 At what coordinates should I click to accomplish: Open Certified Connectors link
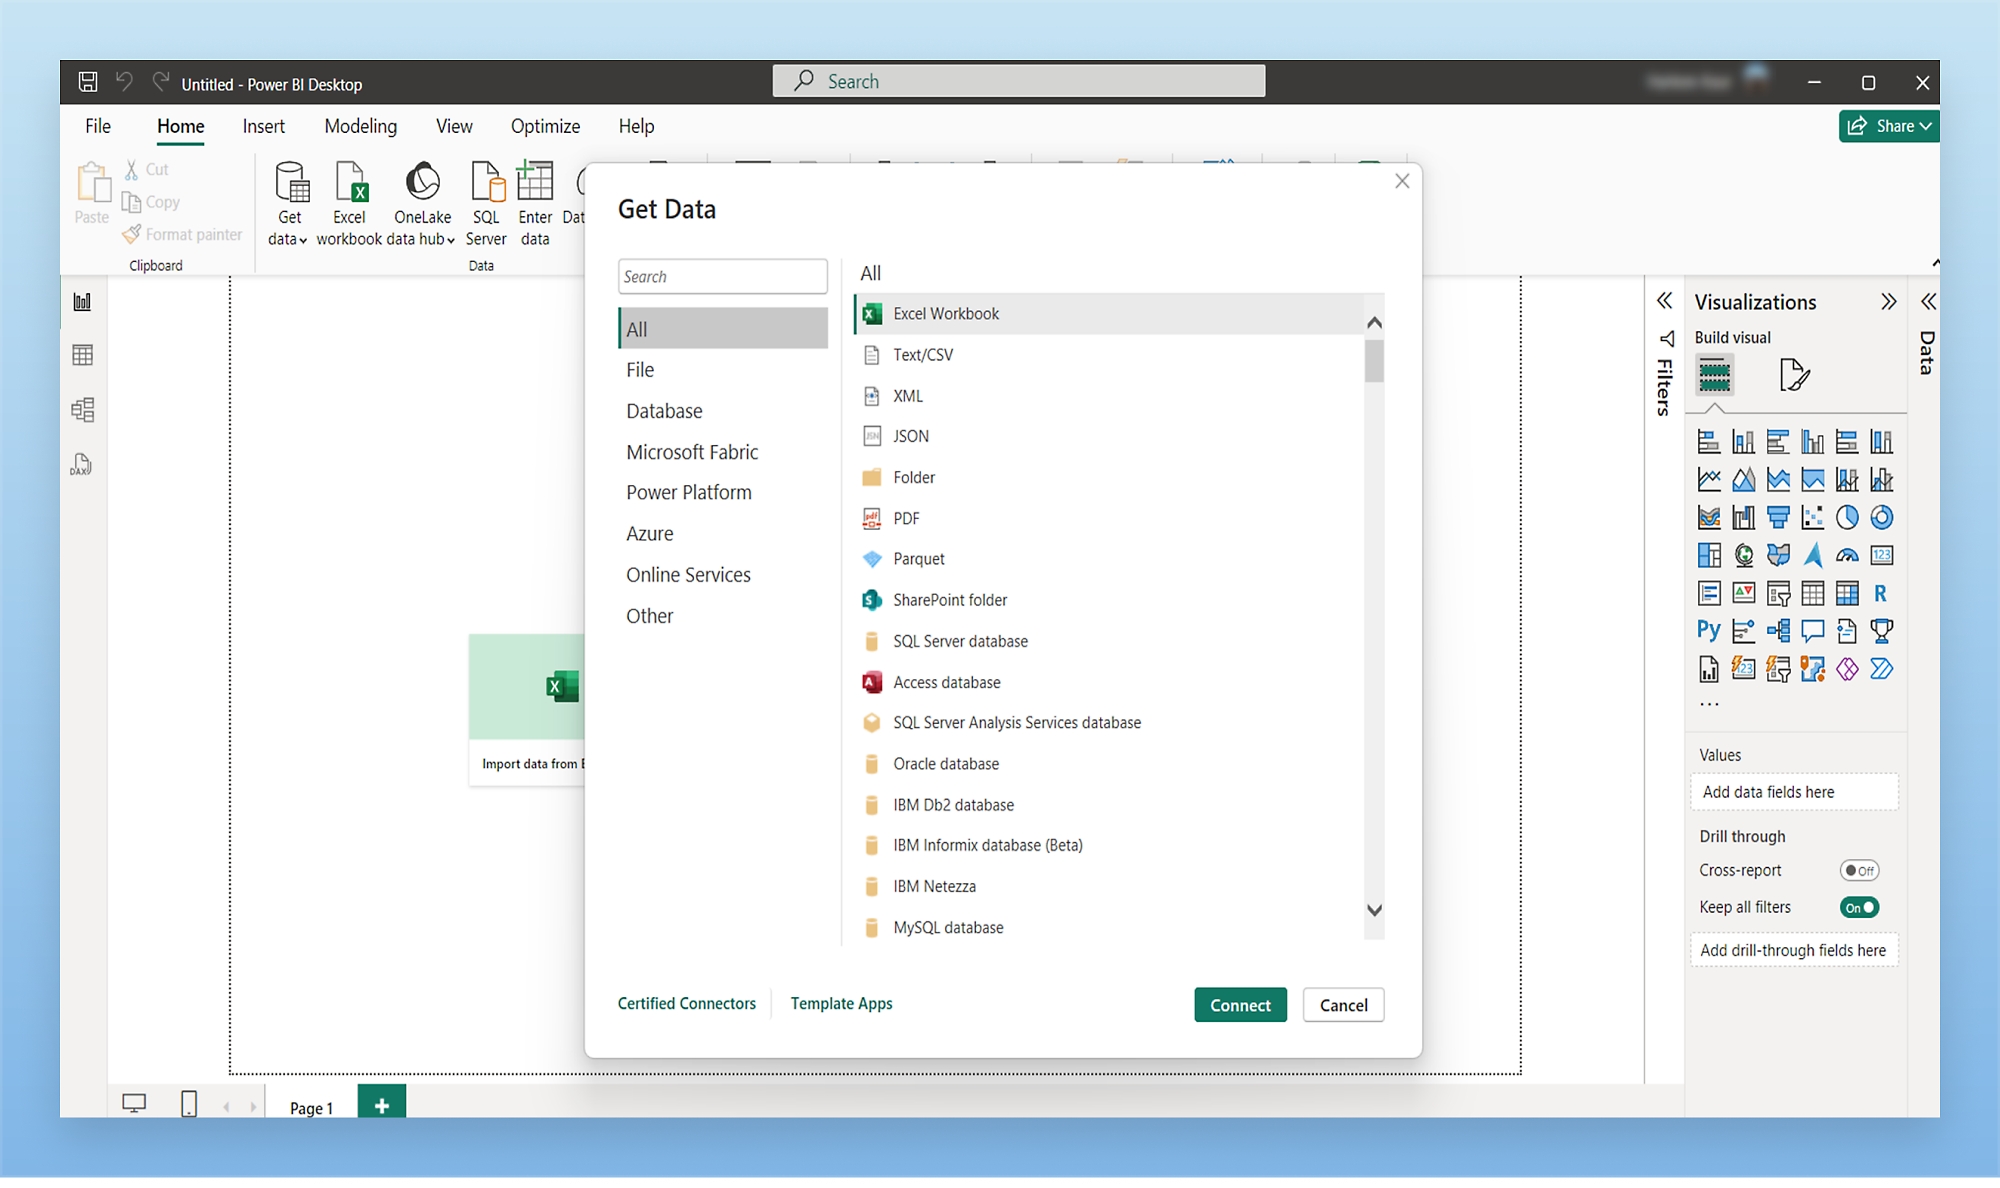click(686, 1004)
